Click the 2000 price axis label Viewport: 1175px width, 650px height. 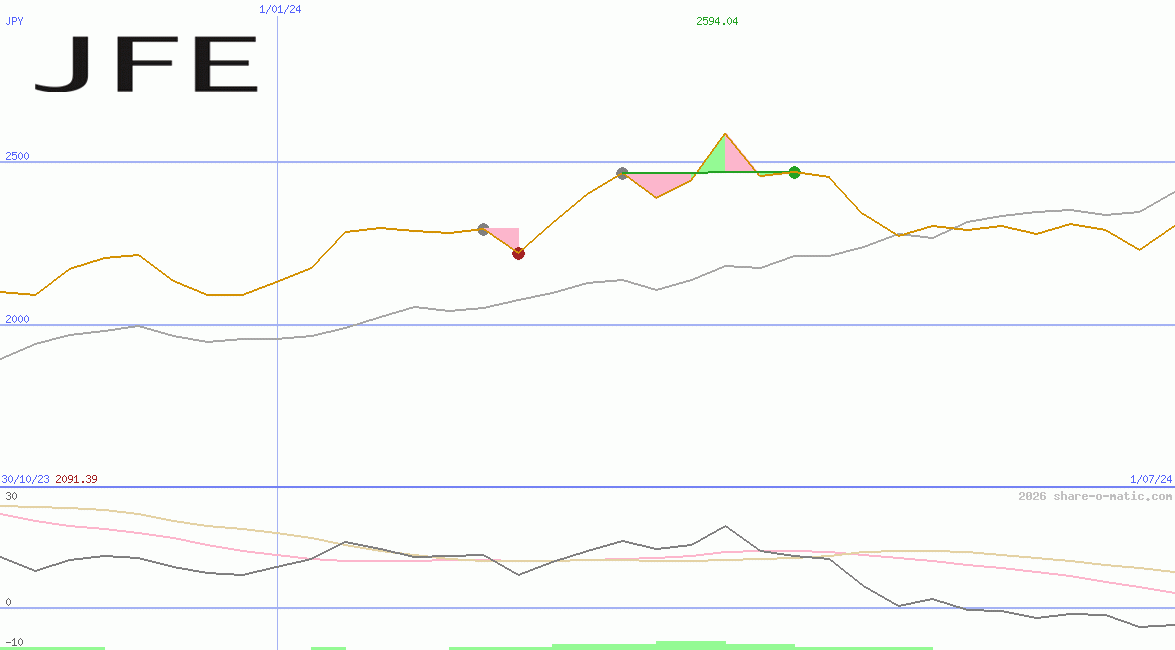[x=17, y=319]
